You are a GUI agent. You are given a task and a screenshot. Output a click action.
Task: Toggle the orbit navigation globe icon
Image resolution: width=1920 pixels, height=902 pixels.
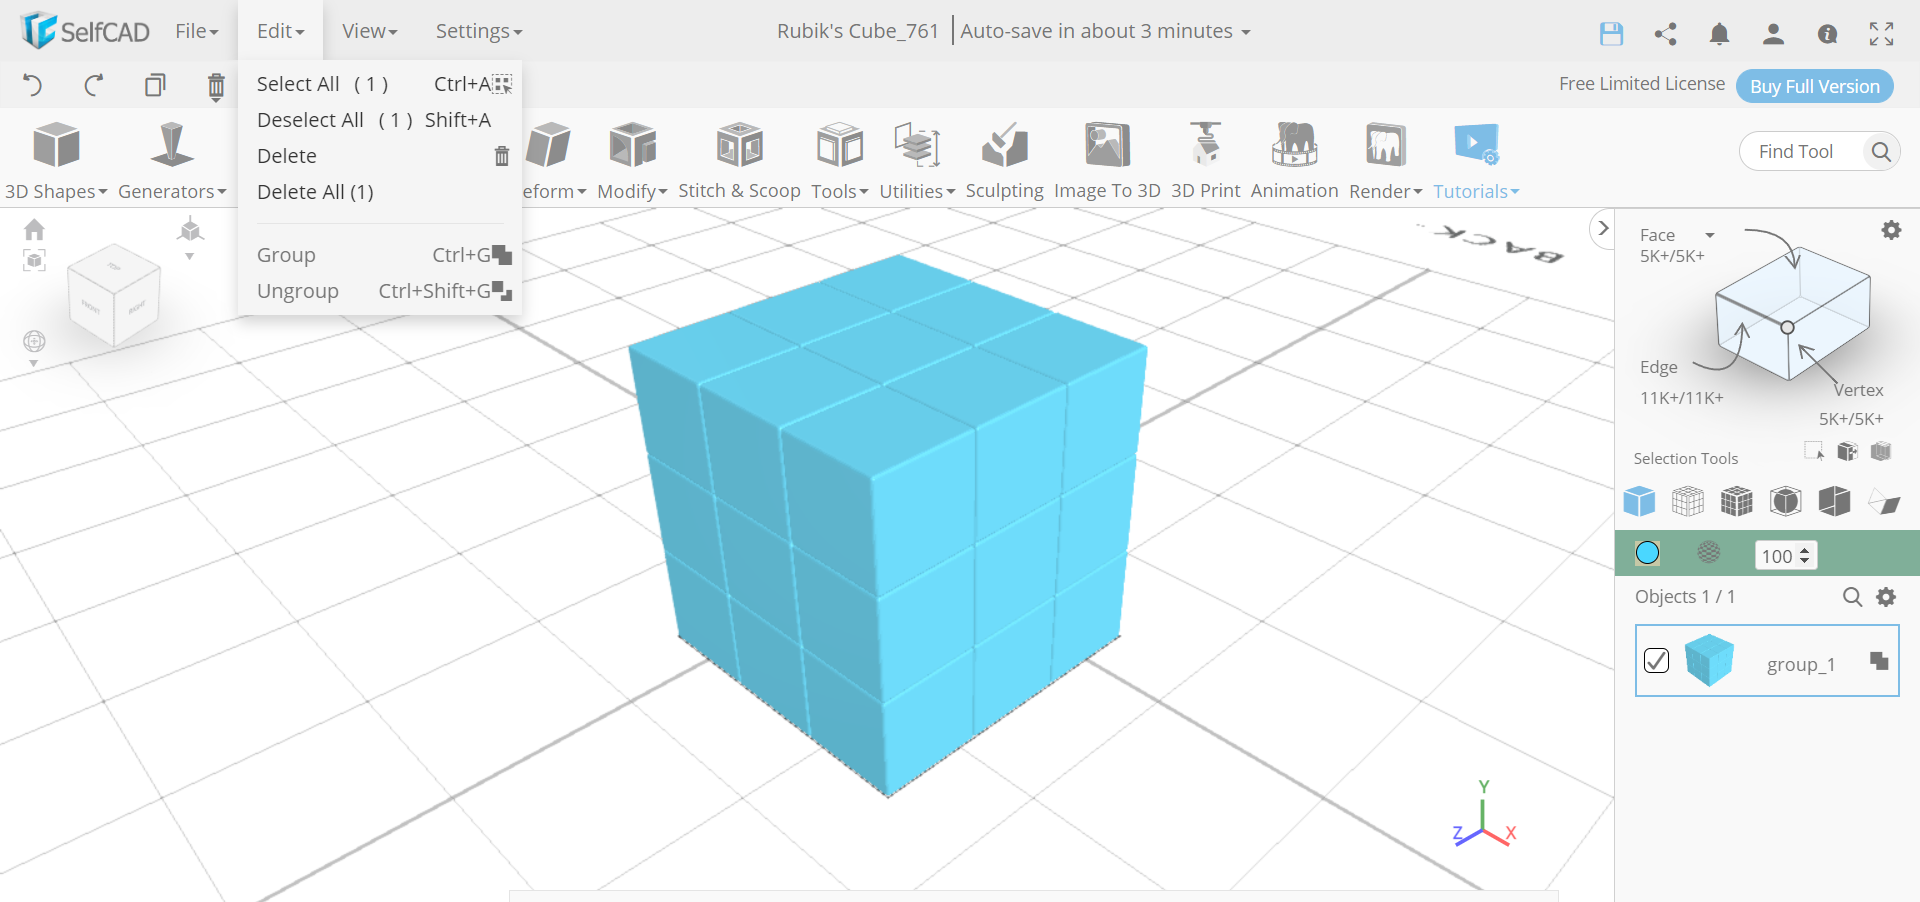click(34, 341)
